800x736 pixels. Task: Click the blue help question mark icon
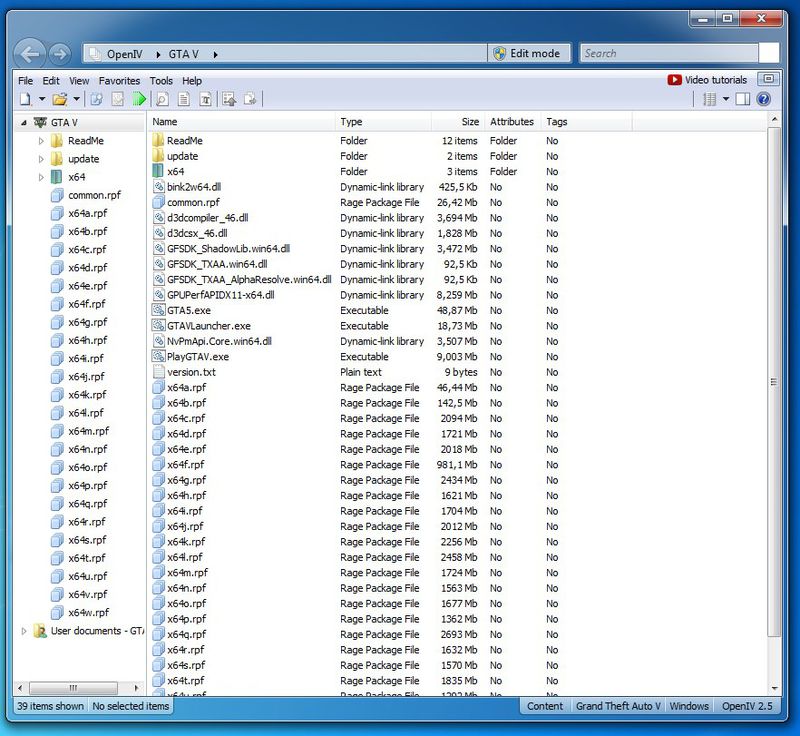[764, 99]
